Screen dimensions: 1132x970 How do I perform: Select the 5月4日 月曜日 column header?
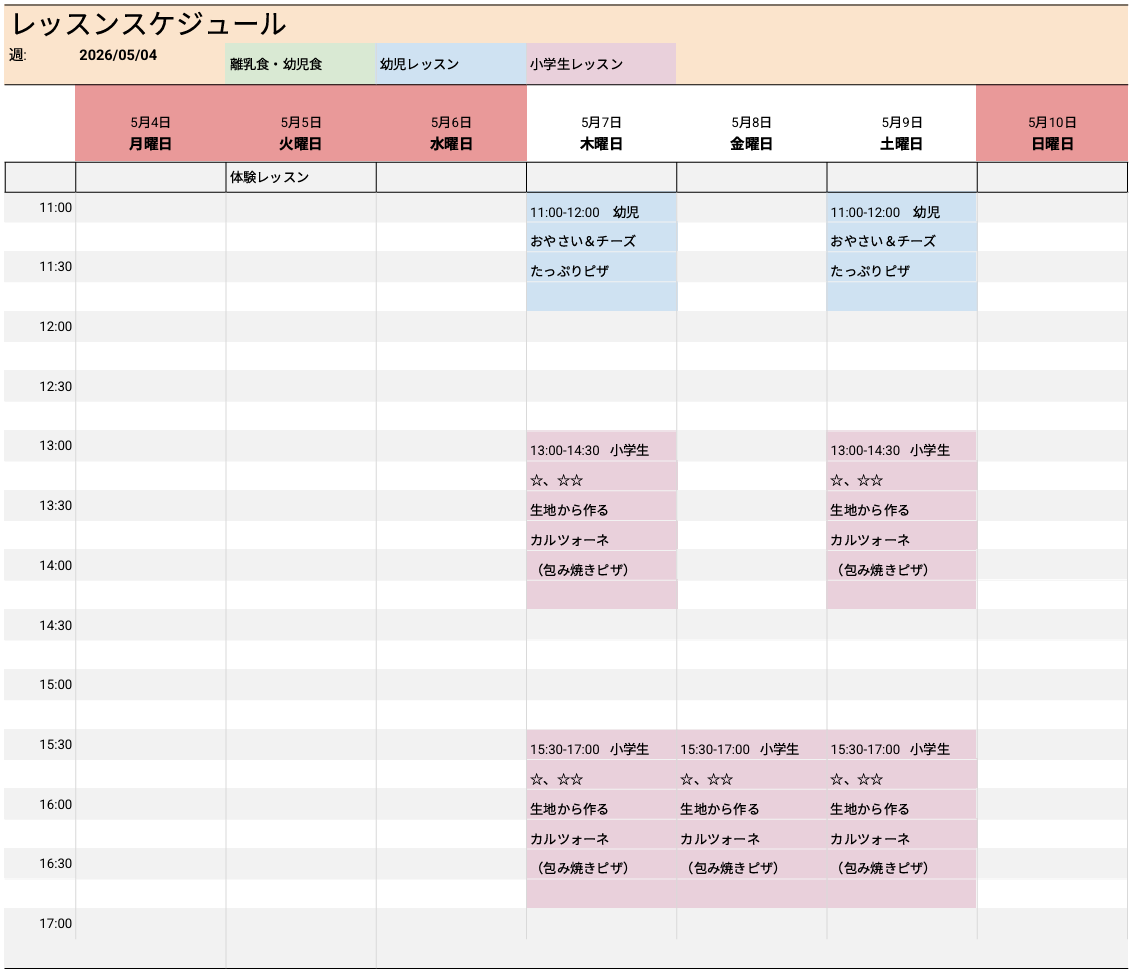pyautogui.click(x=150, y=133)
